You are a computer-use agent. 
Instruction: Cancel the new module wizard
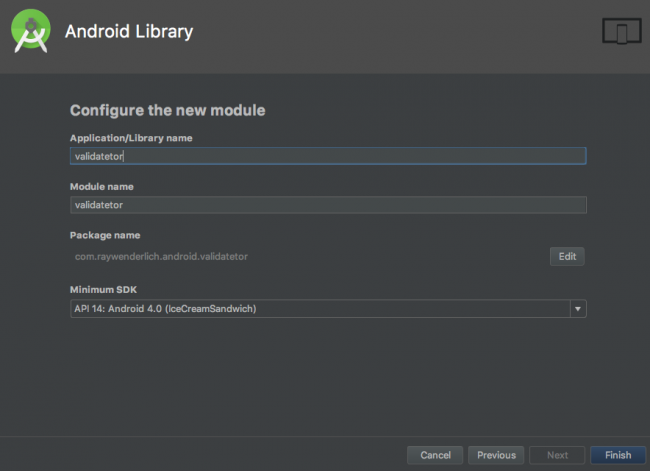tap(435, 455)
